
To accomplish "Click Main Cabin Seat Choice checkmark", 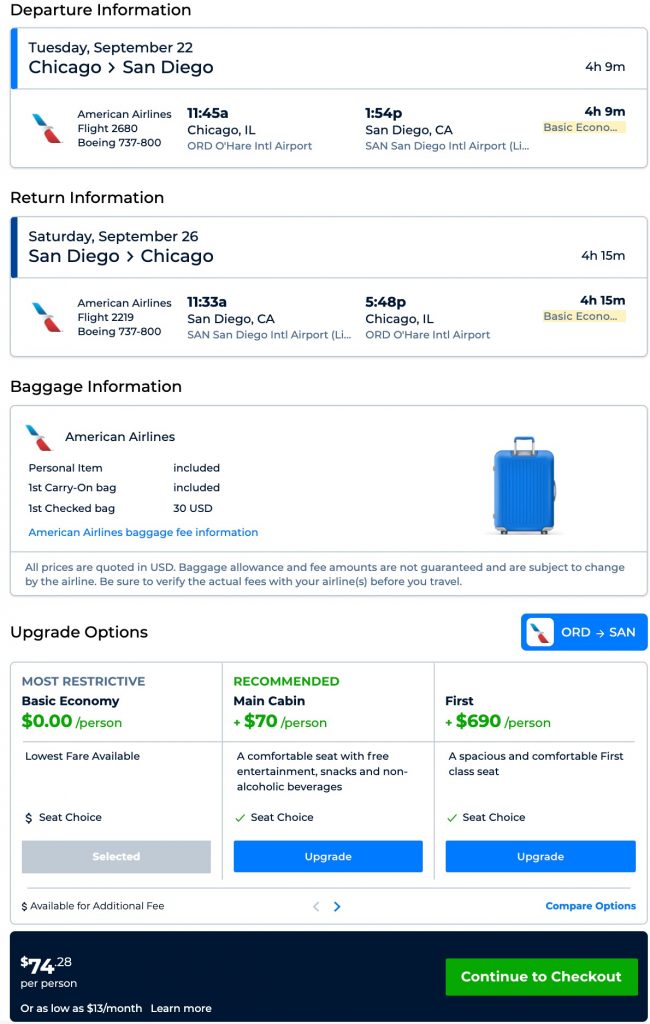I will pos(240,818).
